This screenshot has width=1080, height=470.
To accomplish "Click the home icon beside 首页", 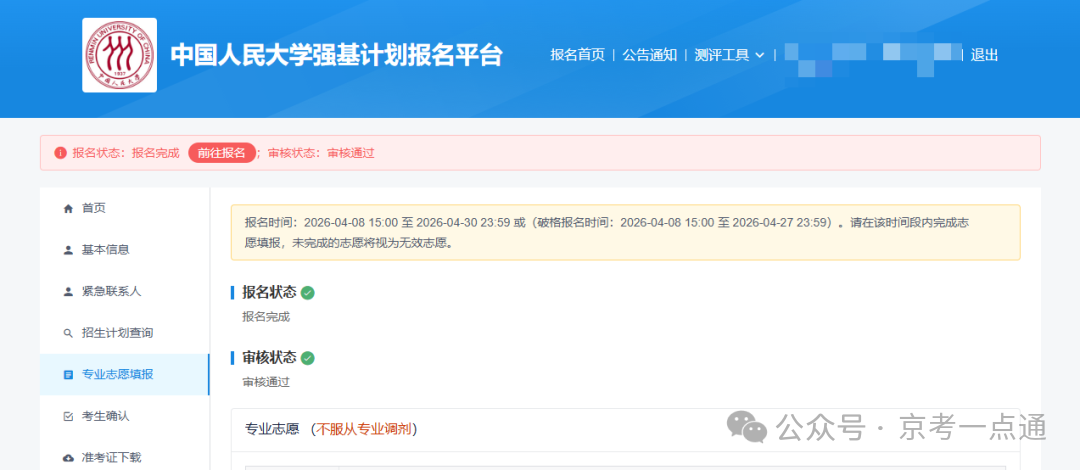I will pyautogui.click(x=68, y=209).
